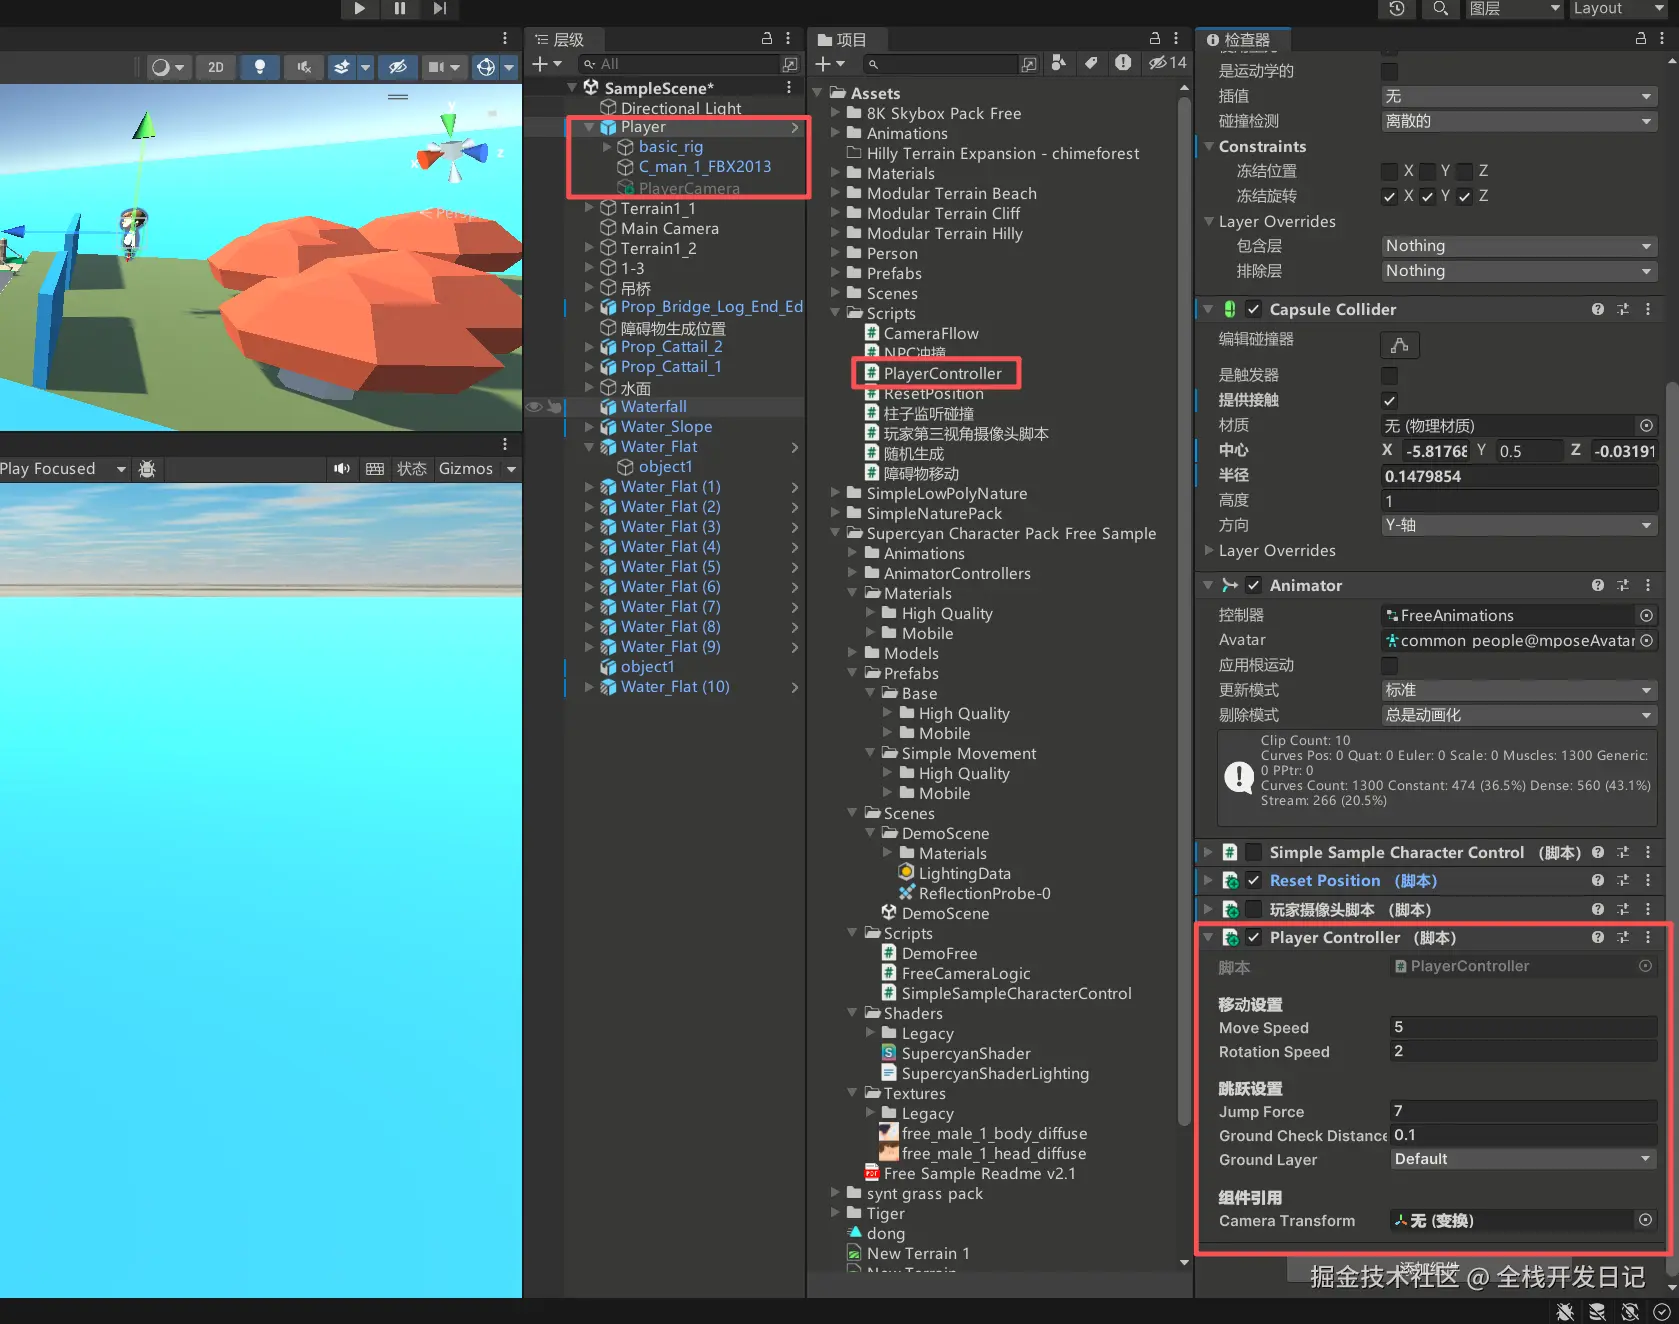Click the Play button in top toolbar
The width and height of the screenshot is (1679, 1324).
tap(359, 9)
